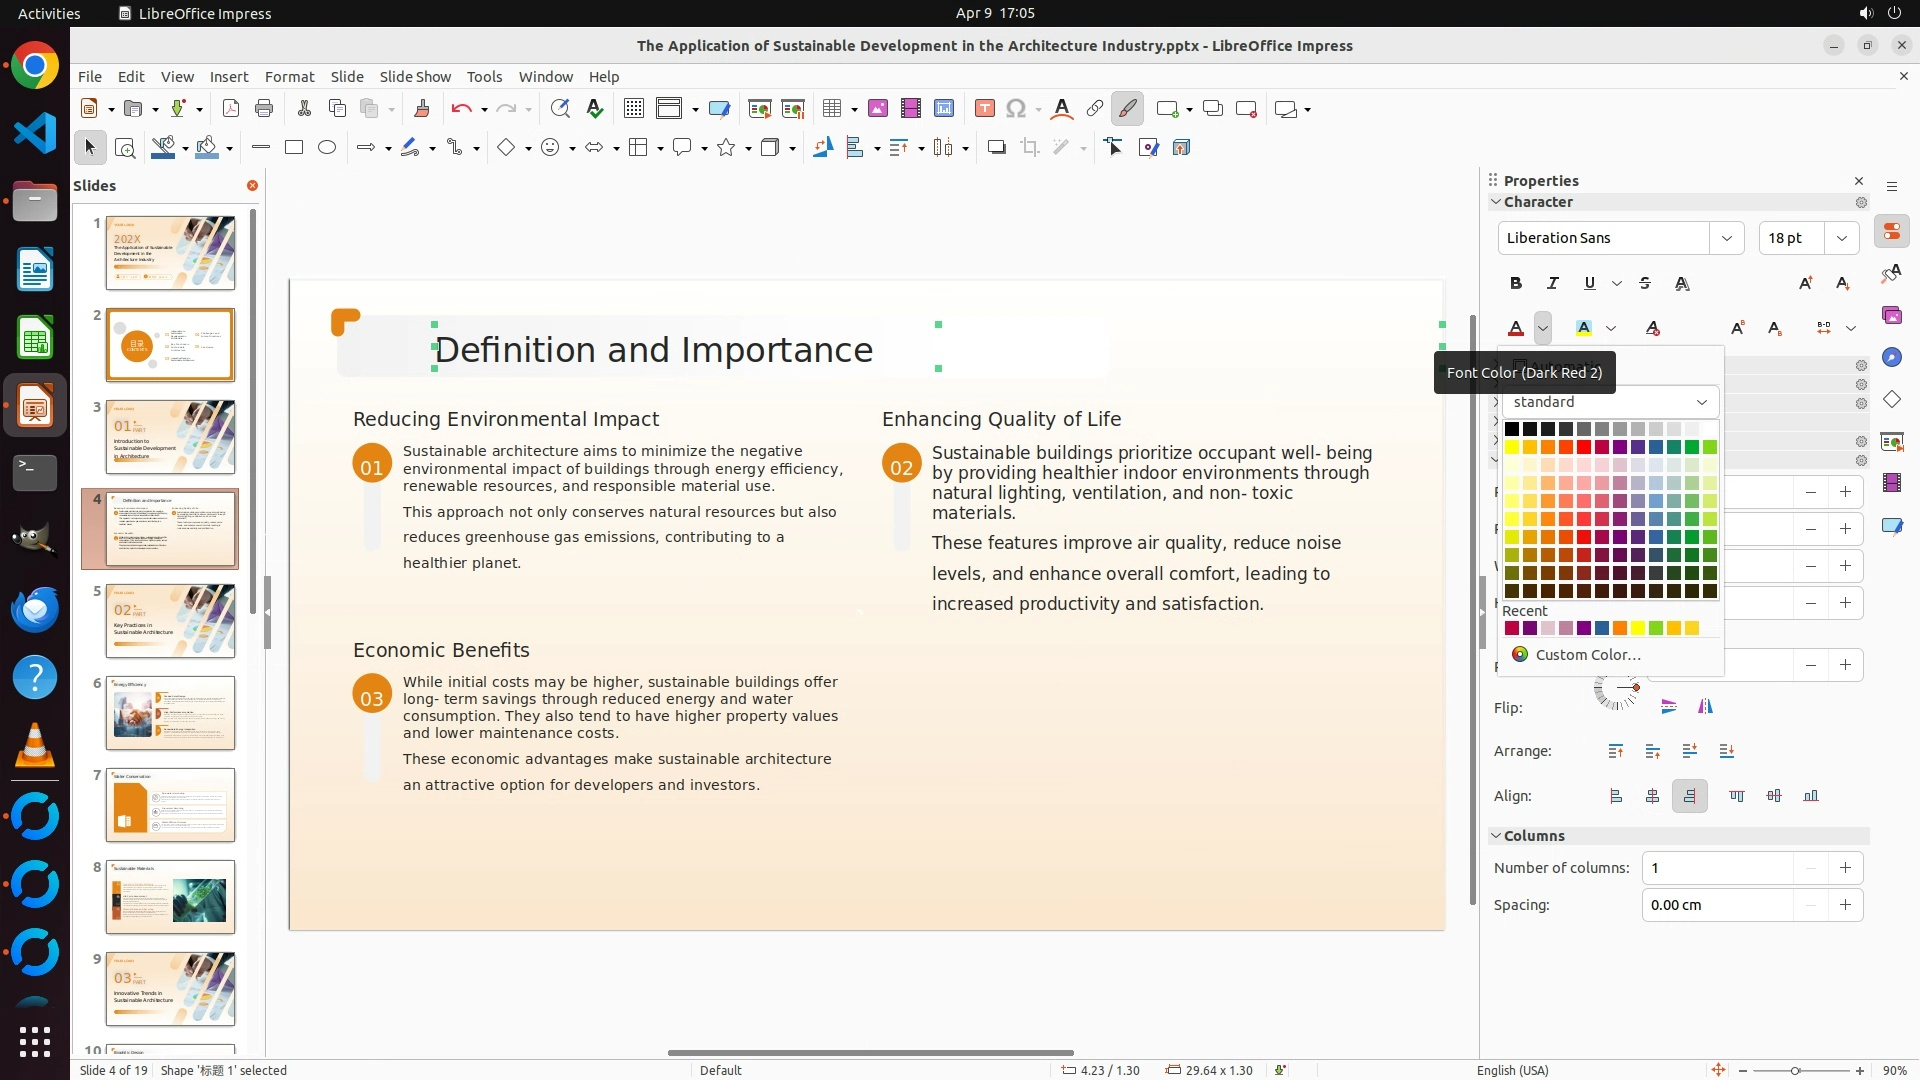Click the Insert Text Box toolbar icon

[x=984, y=109]
